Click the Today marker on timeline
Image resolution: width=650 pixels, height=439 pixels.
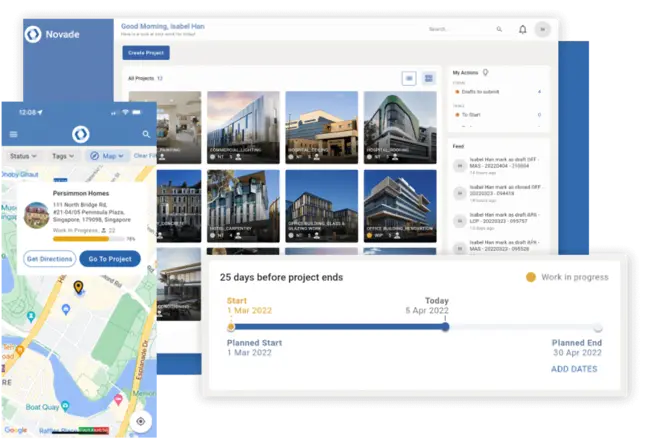click(x=445, y=326)
